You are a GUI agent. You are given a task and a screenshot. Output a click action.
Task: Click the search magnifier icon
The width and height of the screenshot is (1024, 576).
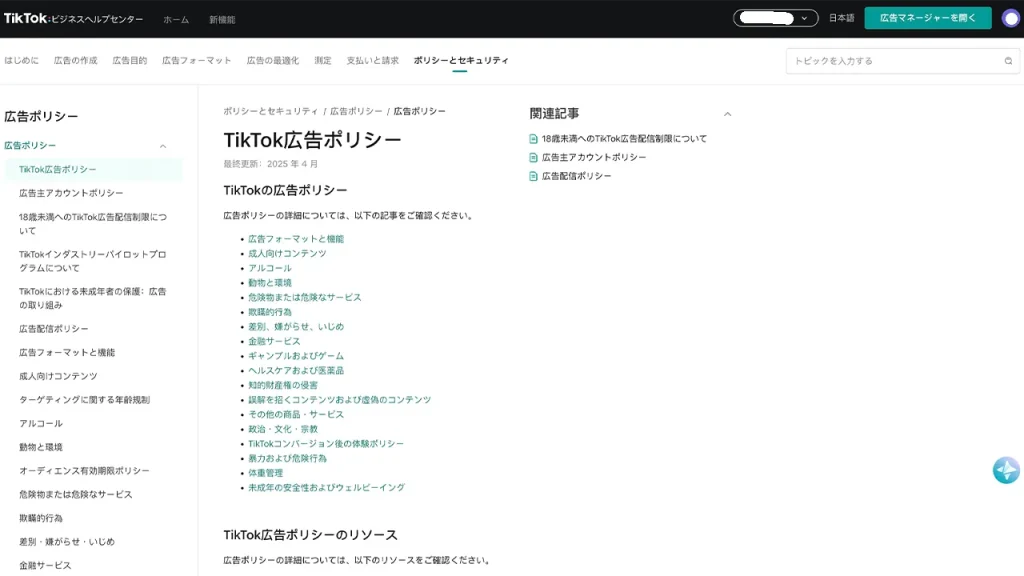pyautogui.click(x=1008, y=61)
